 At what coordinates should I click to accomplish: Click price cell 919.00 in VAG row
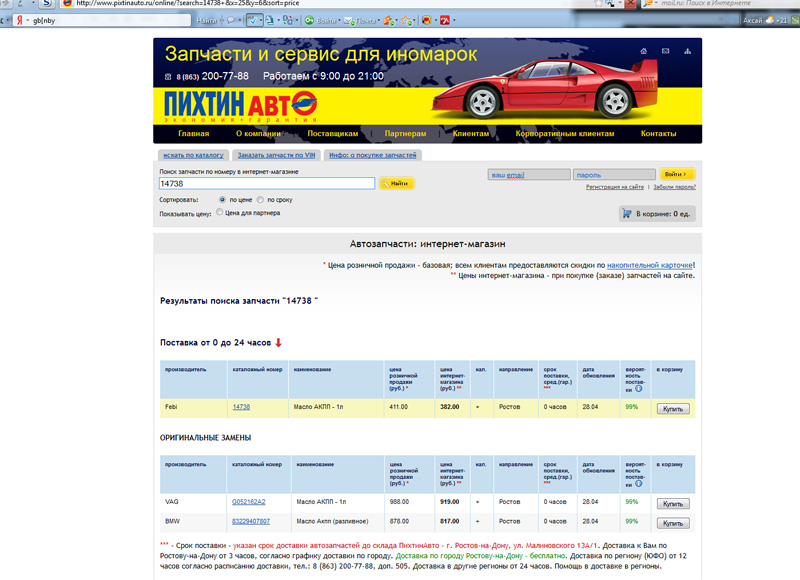point(449,502)
